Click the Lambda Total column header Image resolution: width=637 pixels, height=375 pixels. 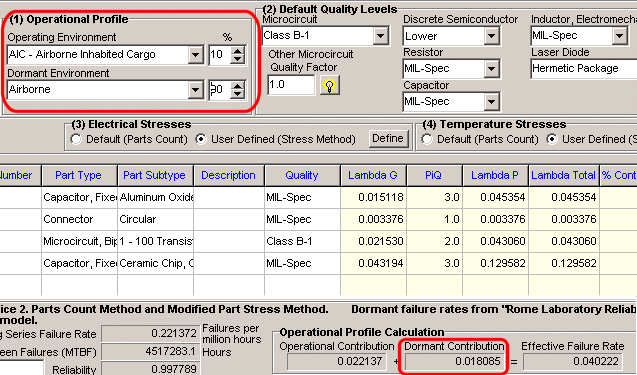click(563, 175)
